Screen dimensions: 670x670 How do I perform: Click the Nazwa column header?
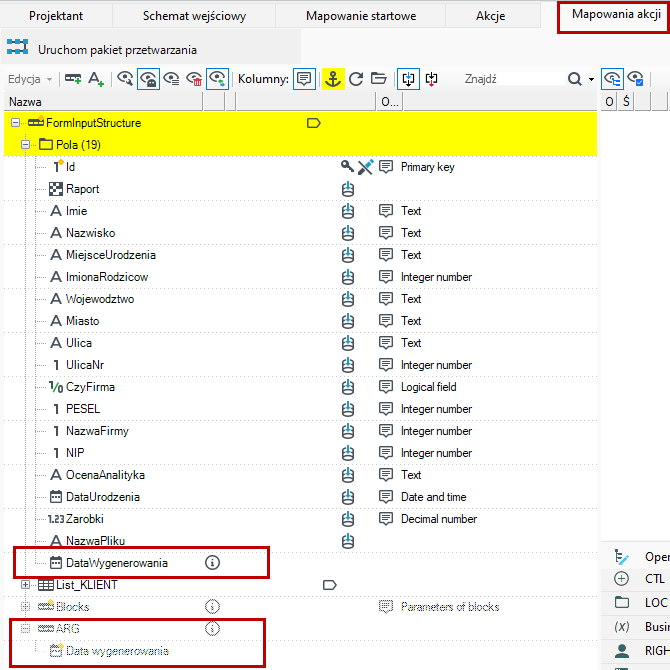coord(103,102)
